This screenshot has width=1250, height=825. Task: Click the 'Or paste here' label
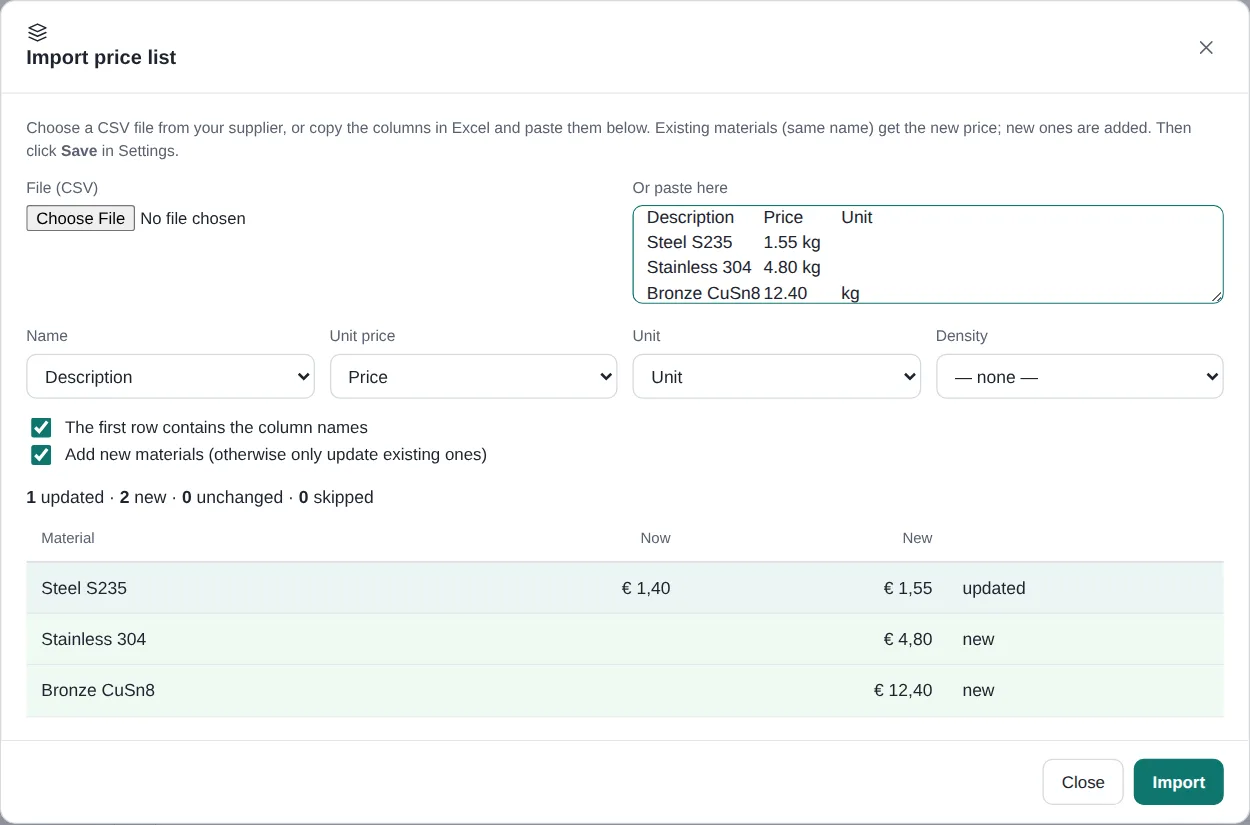tap(680, 188)
